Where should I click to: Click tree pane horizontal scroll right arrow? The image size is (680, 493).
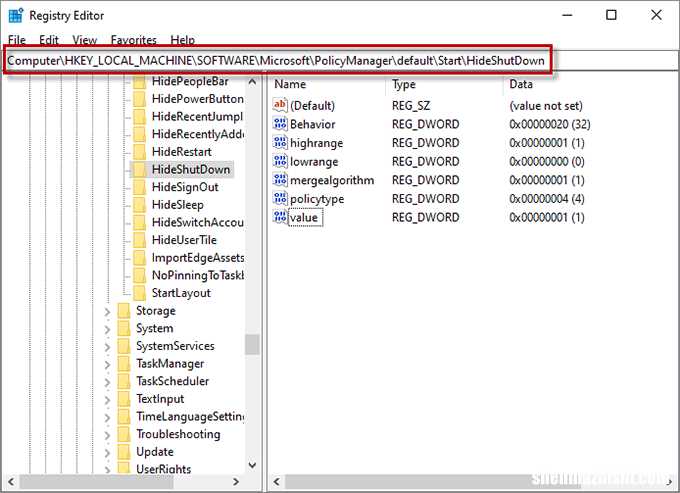click(235, 482)
